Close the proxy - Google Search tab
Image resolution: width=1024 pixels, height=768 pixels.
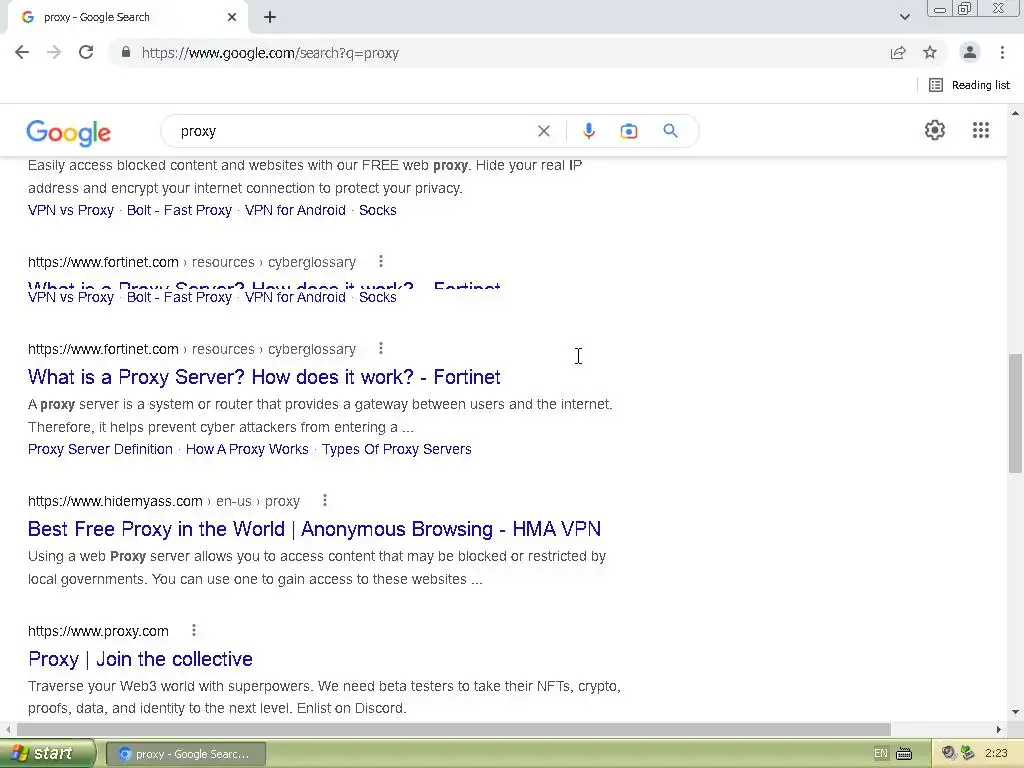coord(232,17)
